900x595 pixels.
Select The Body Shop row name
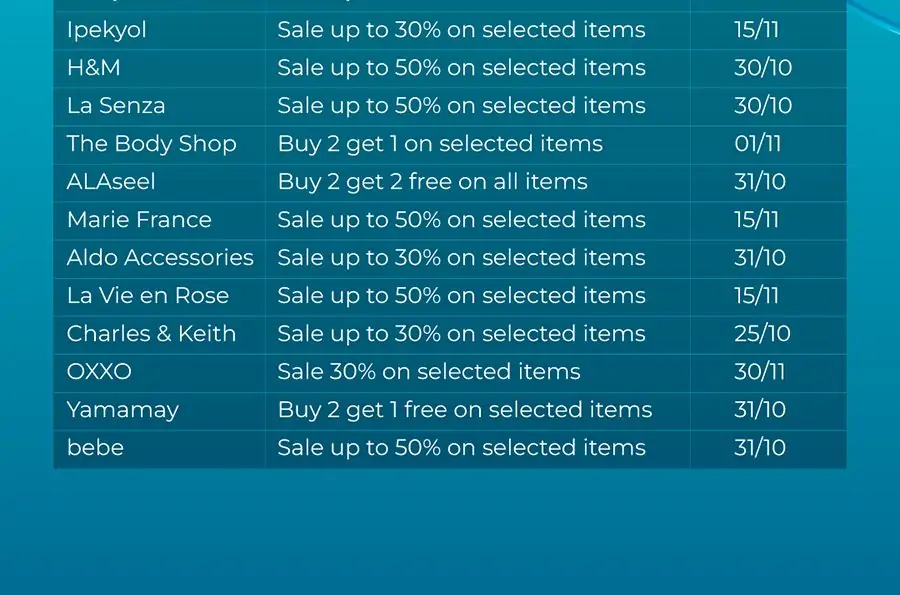pyautogui.click(x=152, y=144)
